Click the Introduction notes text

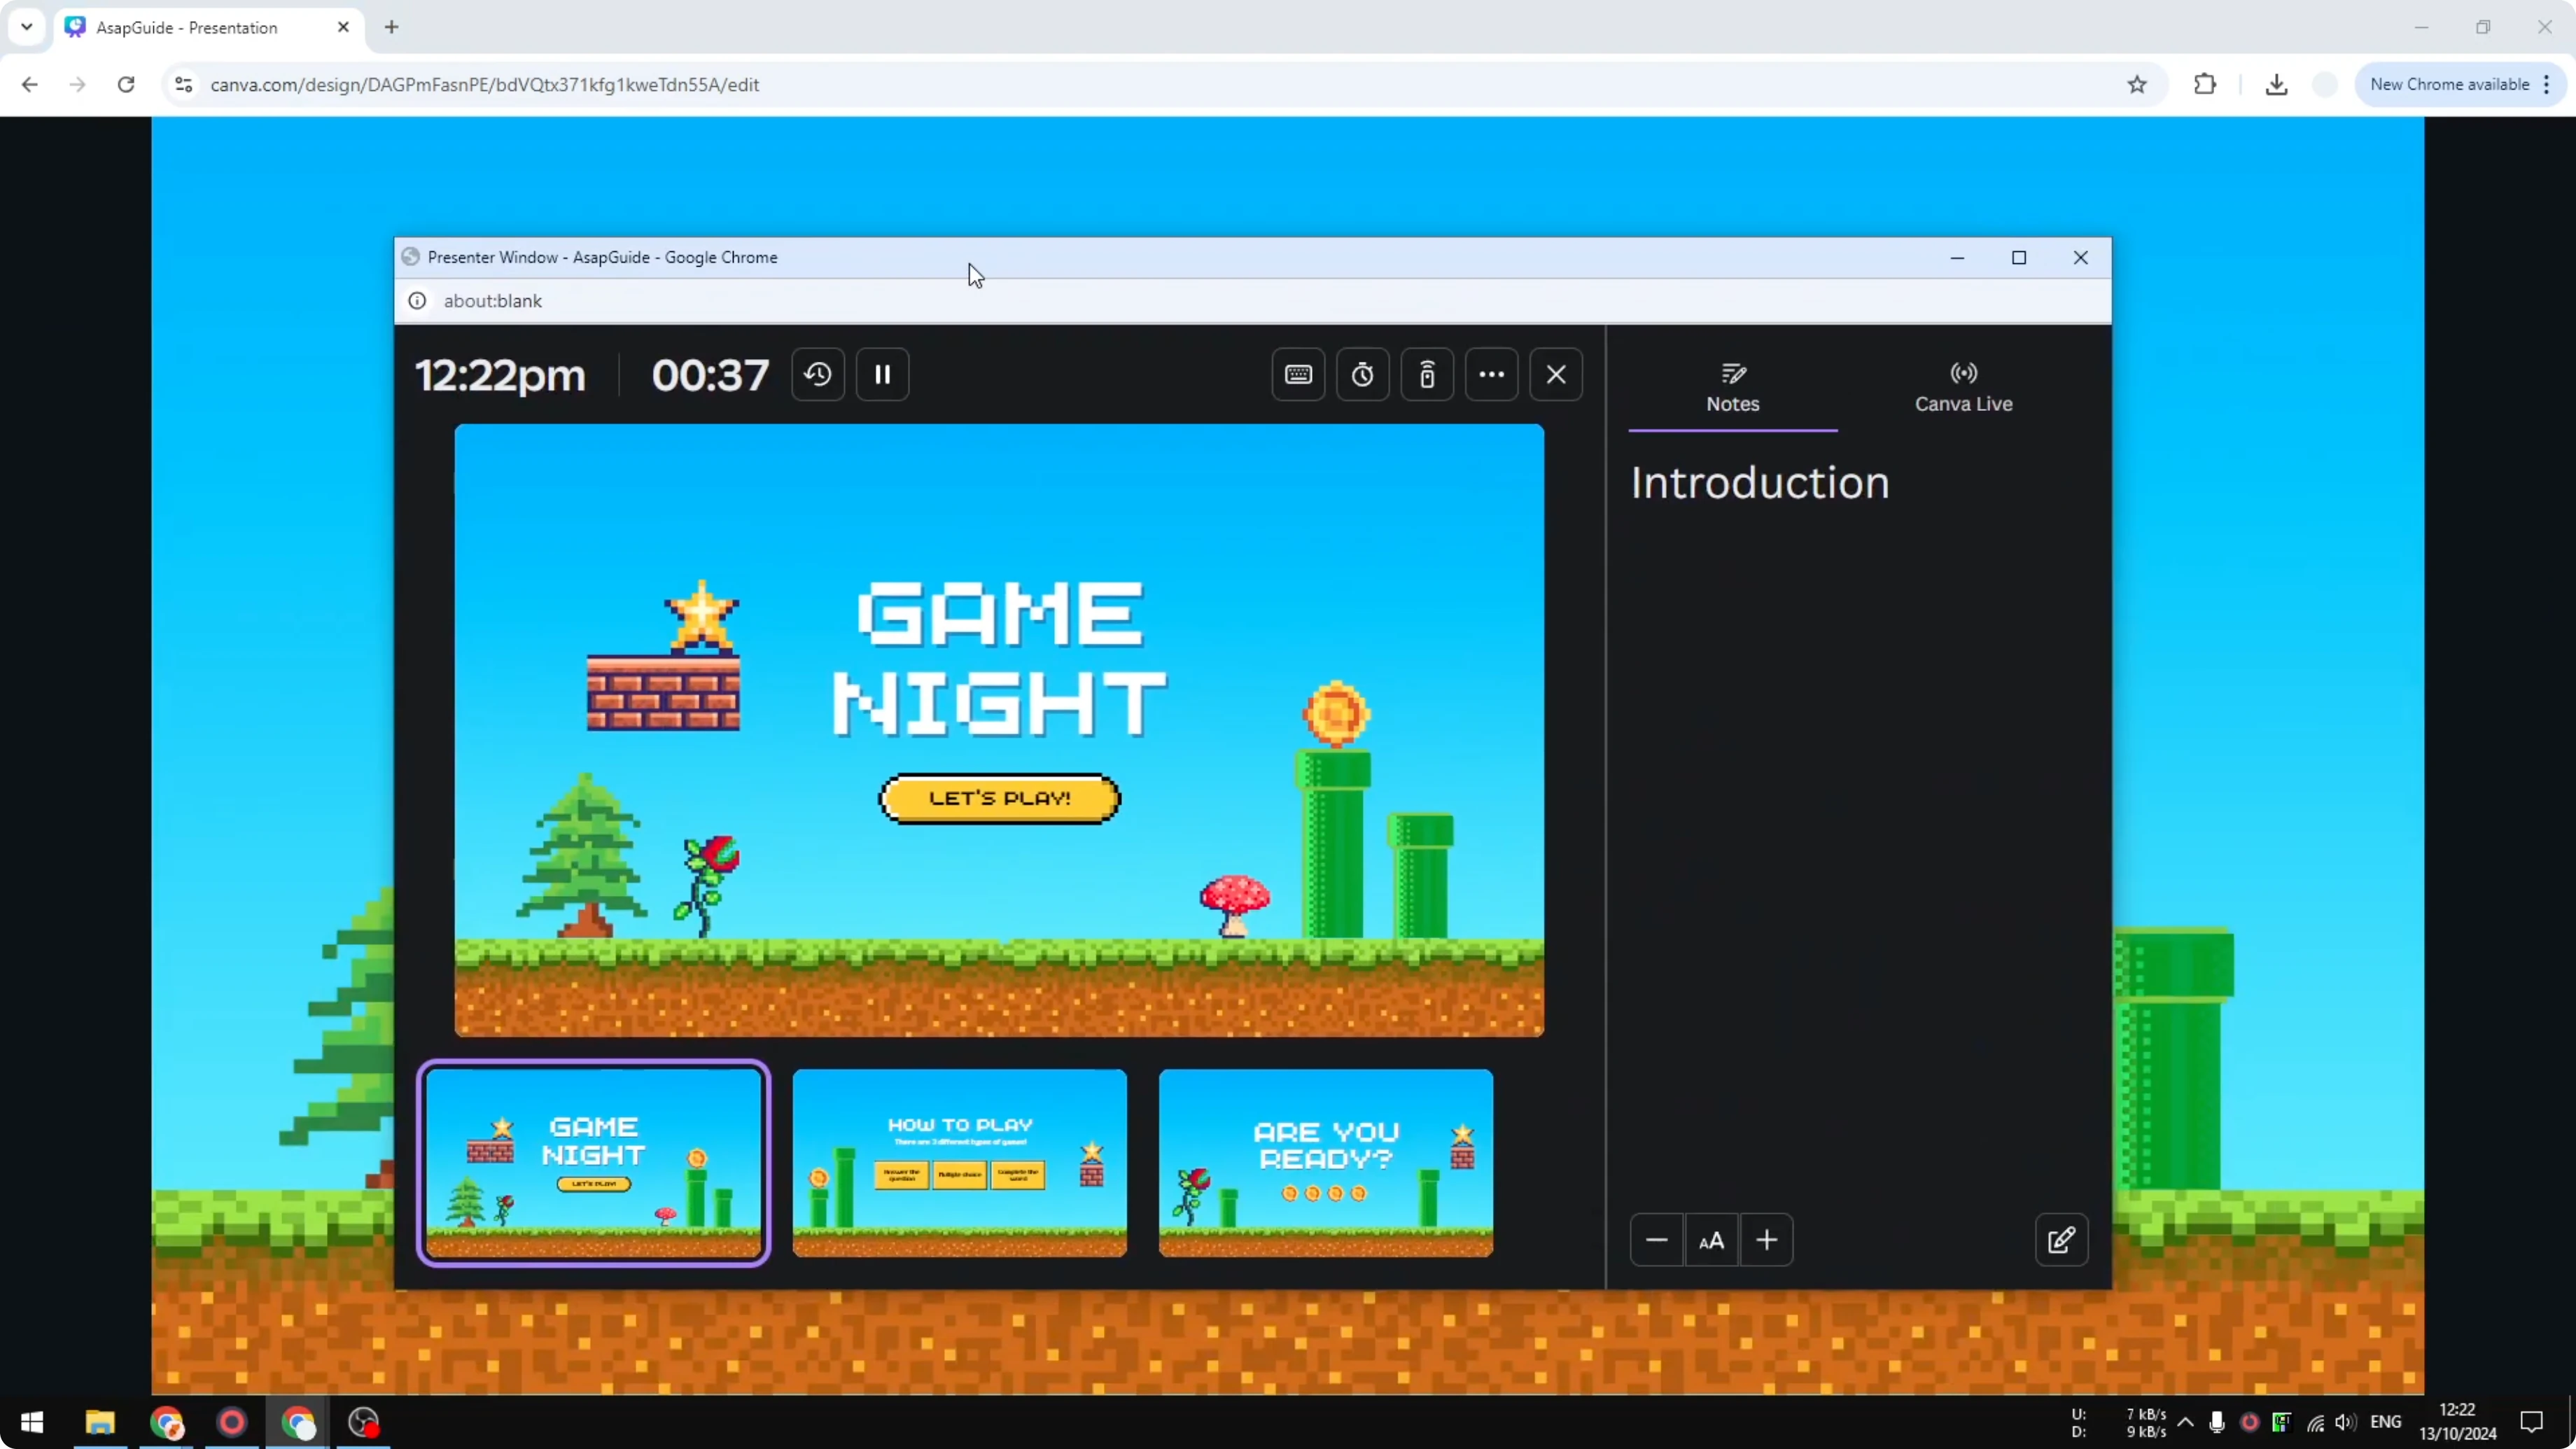click(x=1760, y=483)
